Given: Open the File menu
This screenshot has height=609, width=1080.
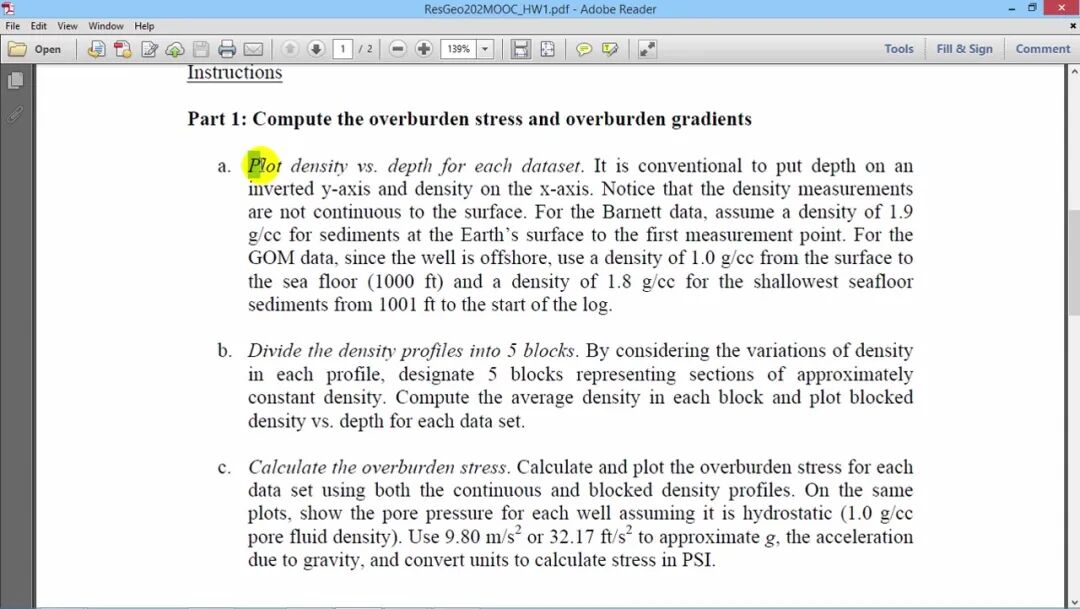Looking at the screenshot, I should tap(12, 26).
